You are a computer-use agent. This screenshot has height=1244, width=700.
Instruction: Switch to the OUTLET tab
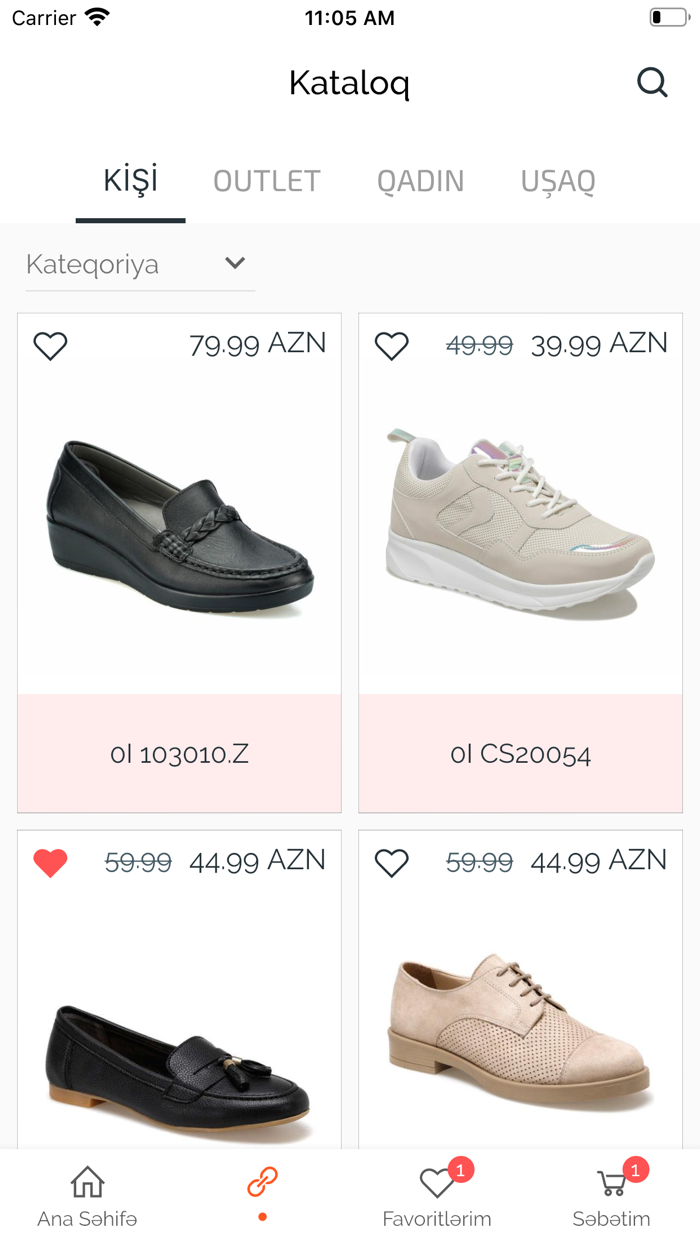[266, 181]
